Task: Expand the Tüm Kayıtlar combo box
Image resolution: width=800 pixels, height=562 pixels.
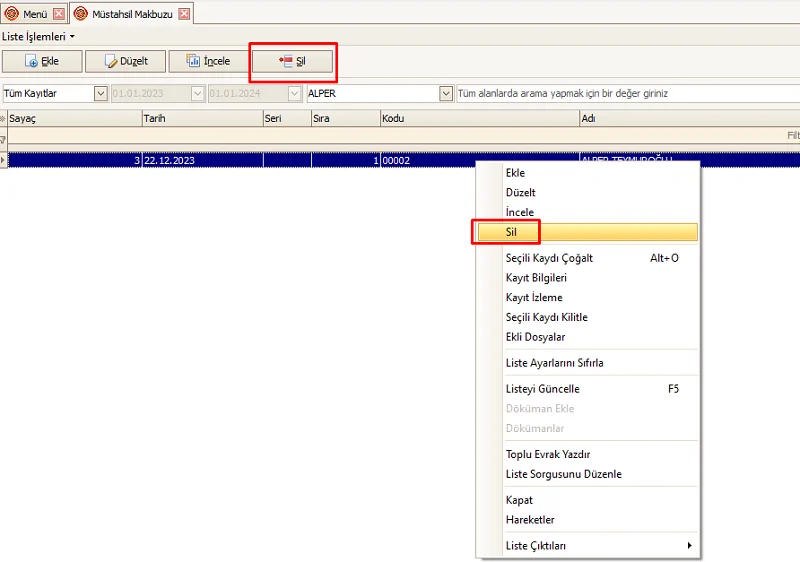Action: [100, 93]
